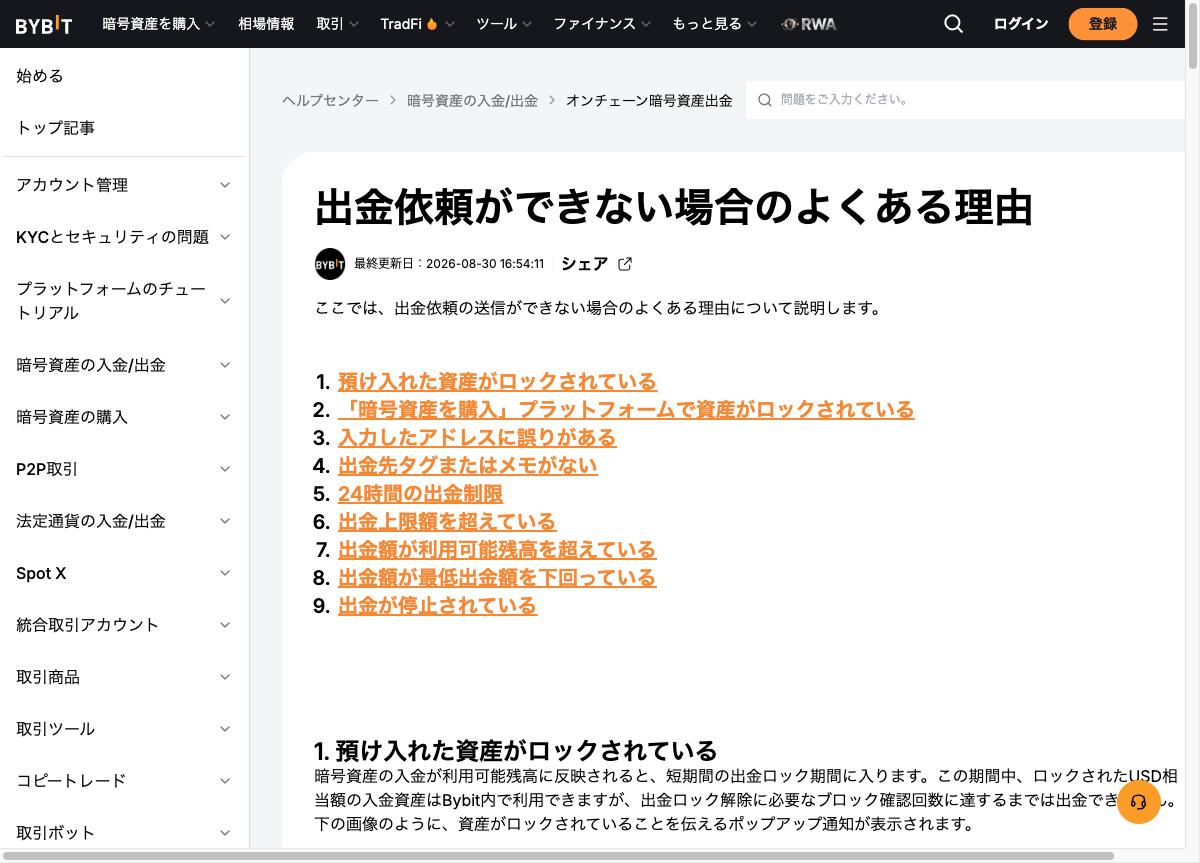Jump to 「暗号資産を購入」プラットフォーム link
Screen dimensions: 1200x863
coord(626,410)
